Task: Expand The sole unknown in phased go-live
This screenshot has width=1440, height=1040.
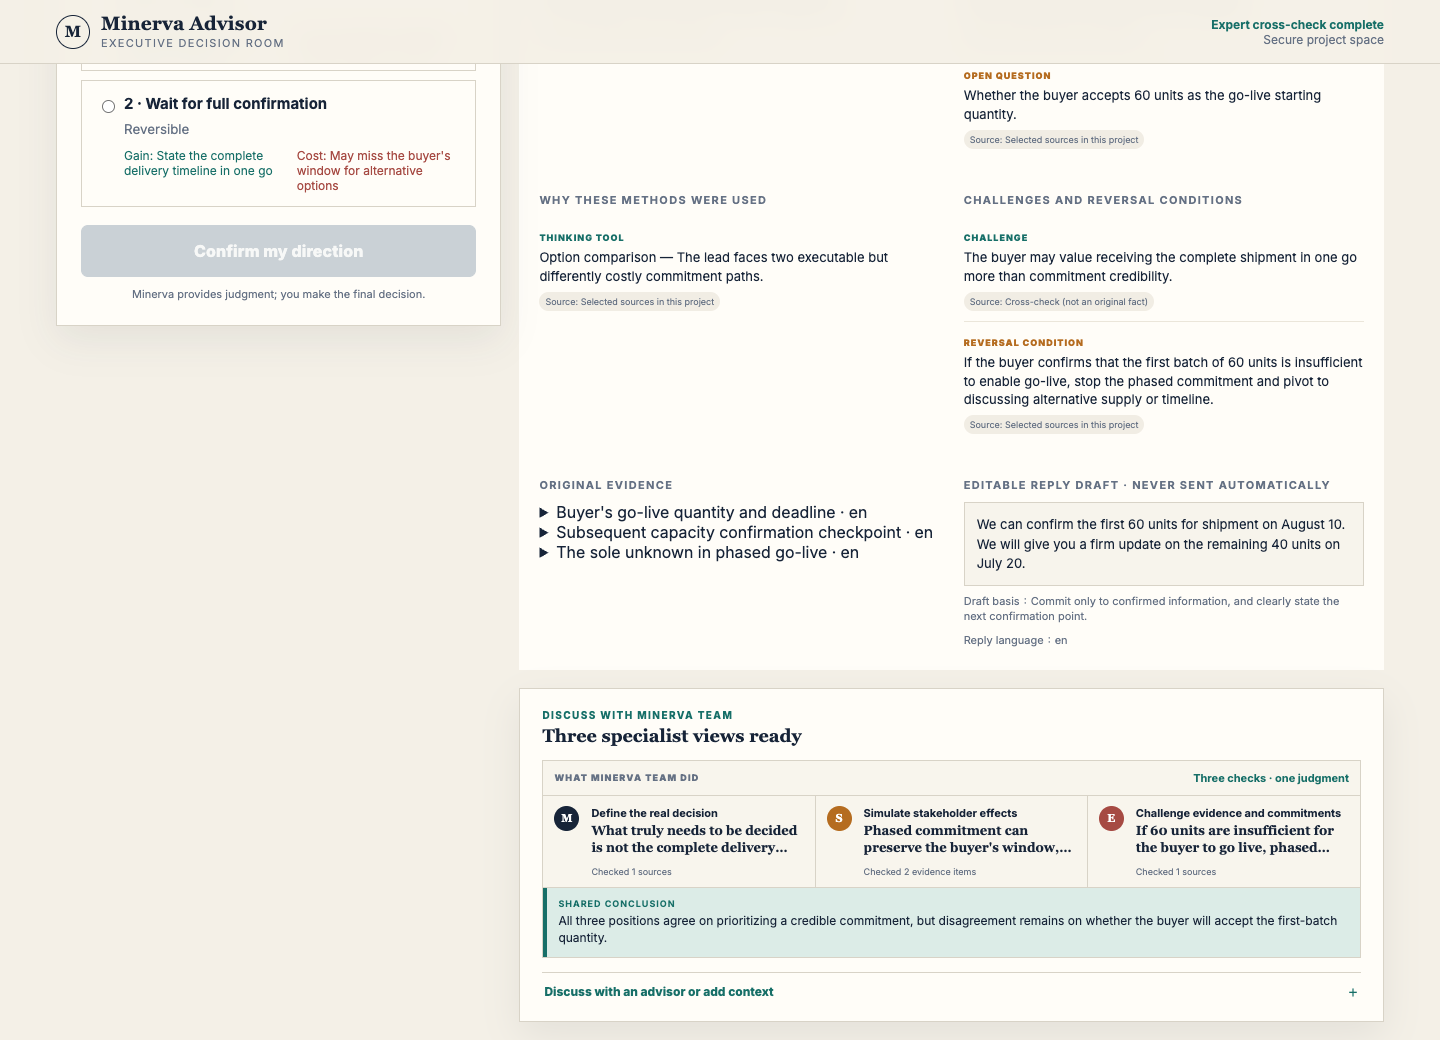Action: click(x=699, y=552)
